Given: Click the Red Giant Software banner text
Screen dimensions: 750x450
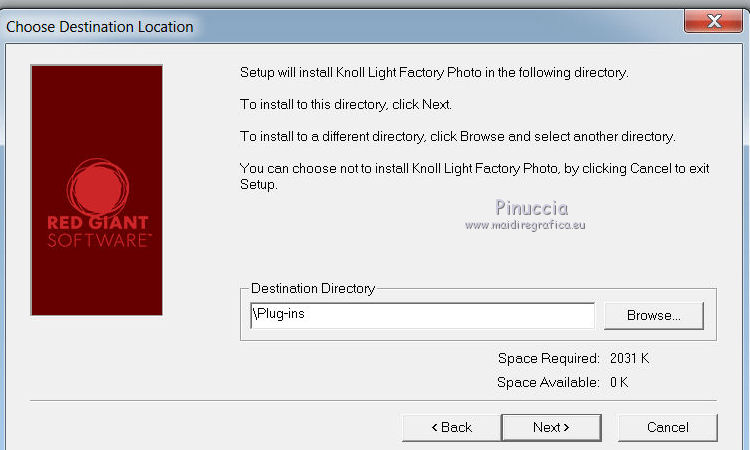Looking at the screenshot, I should 97,231.
